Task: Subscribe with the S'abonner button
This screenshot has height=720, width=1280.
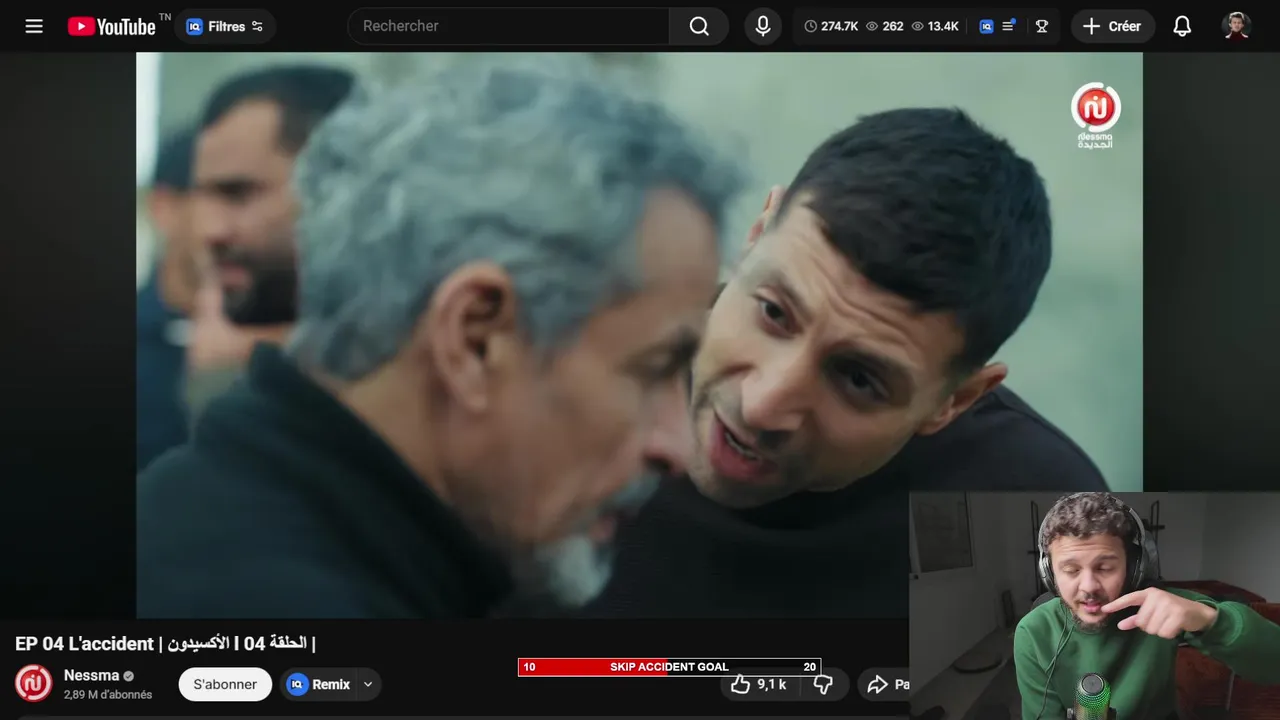Action: 225,684
